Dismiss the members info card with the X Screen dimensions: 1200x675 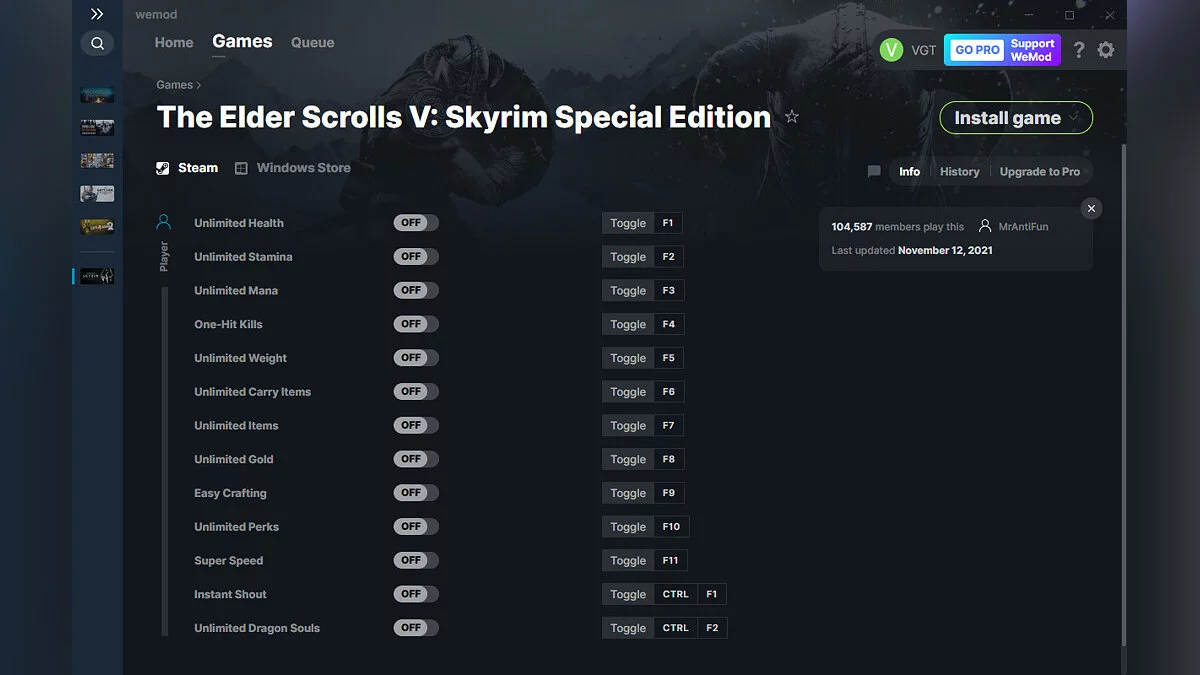pos(1091,208)
